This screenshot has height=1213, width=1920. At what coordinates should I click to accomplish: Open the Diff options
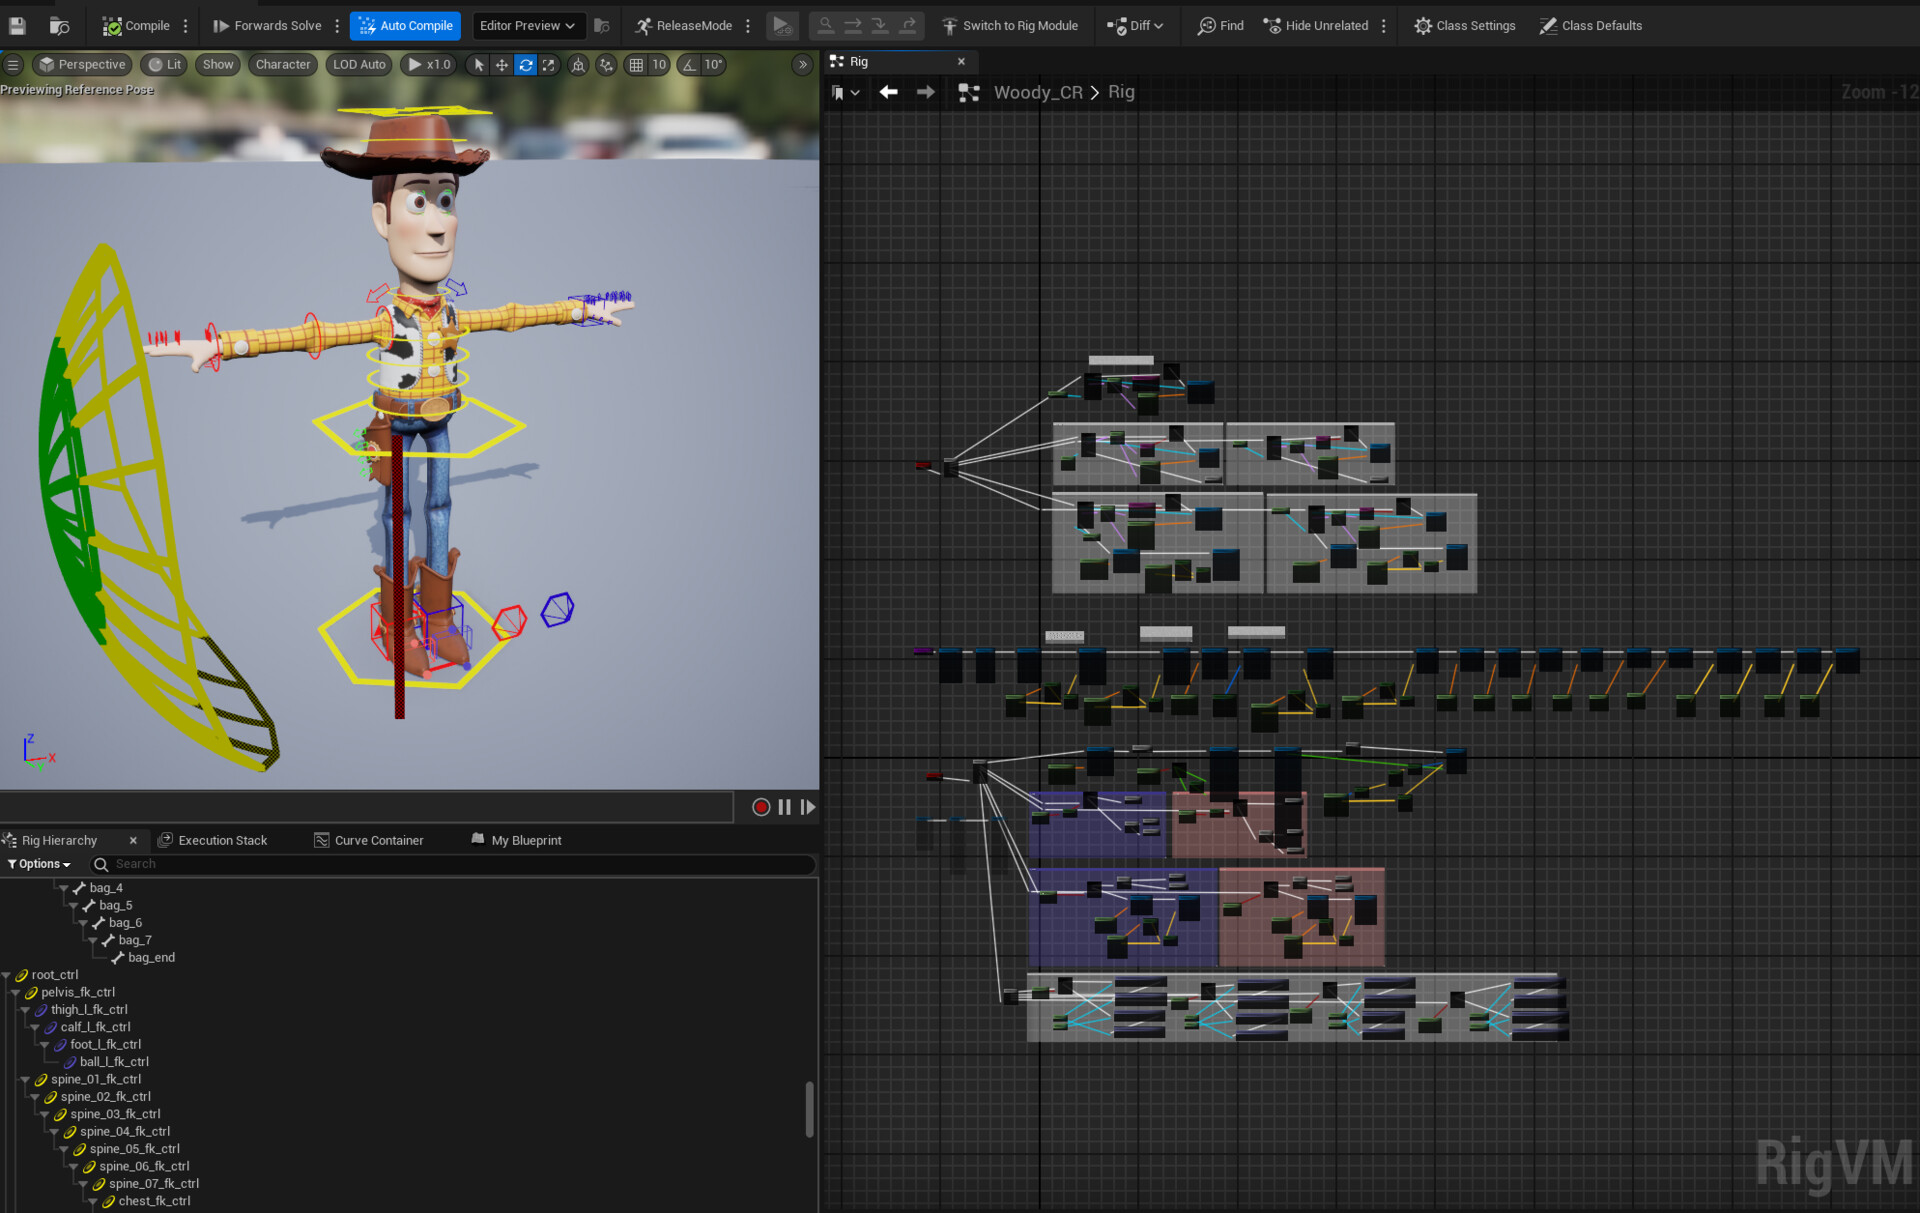tap(1137, 25)
